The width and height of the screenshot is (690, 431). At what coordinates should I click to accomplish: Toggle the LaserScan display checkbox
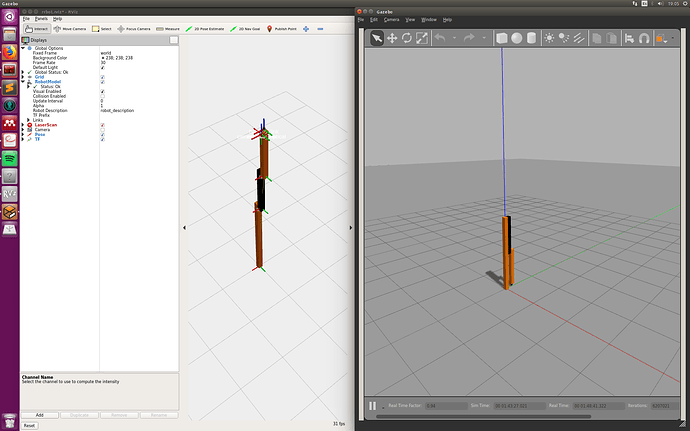click(103, 125)
